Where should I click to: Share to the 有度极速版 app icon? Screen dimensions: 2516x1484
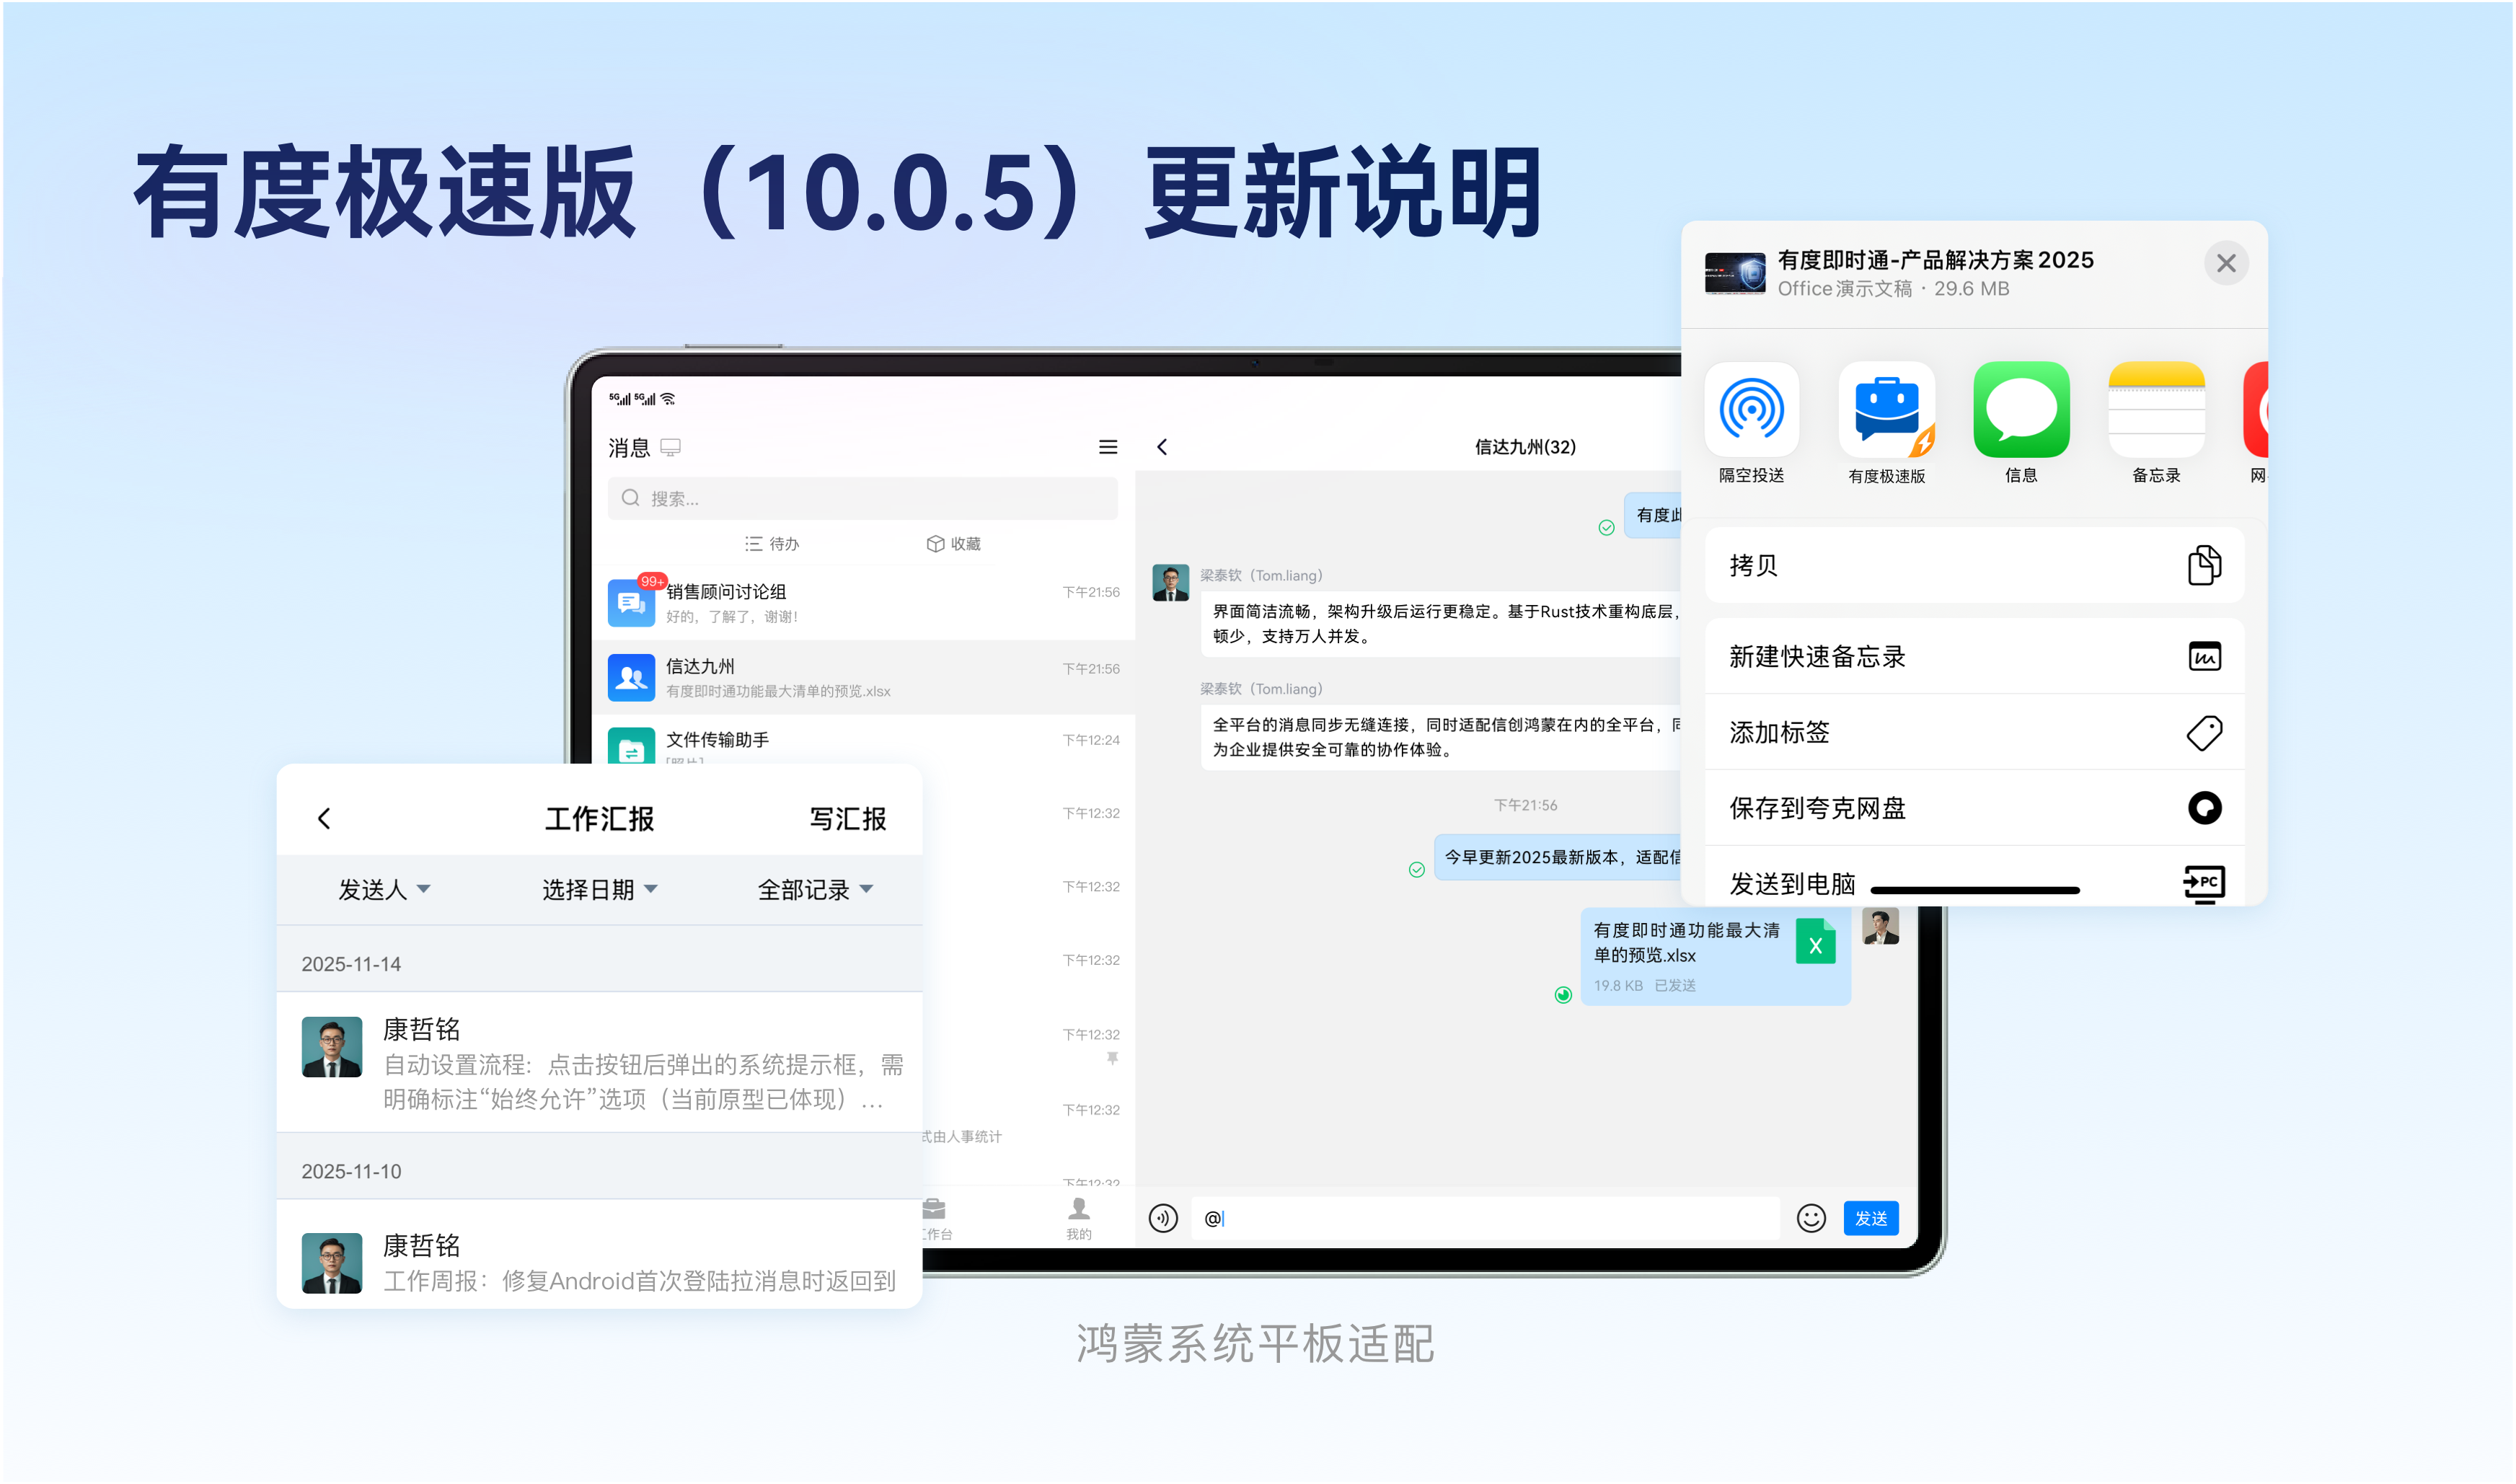point(1886,410)
